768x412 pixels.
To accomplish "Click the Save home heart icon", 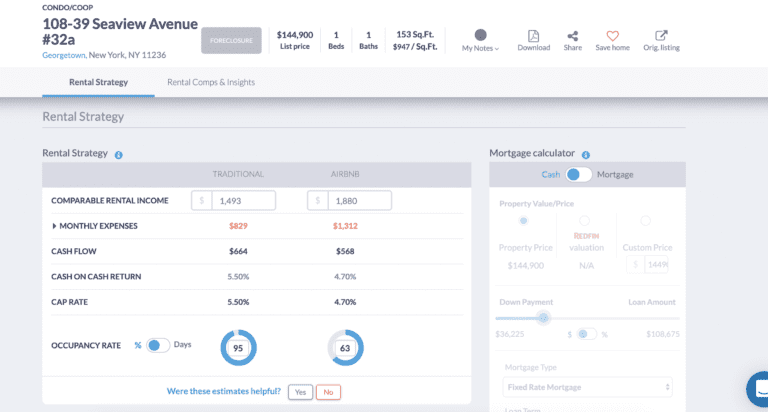I will tap(612, 36).
